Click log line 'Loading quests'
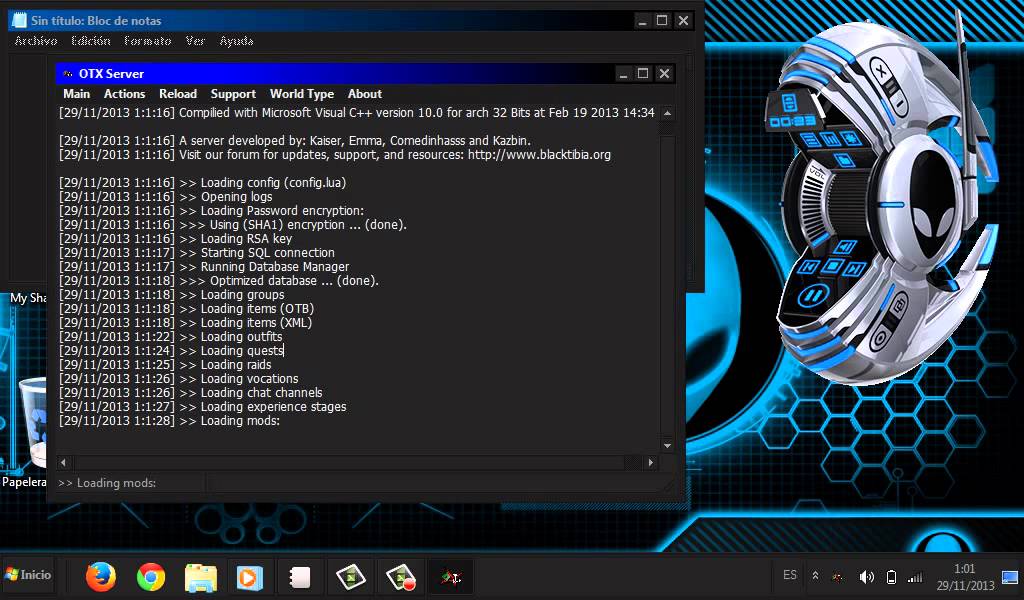 (171, 351)
